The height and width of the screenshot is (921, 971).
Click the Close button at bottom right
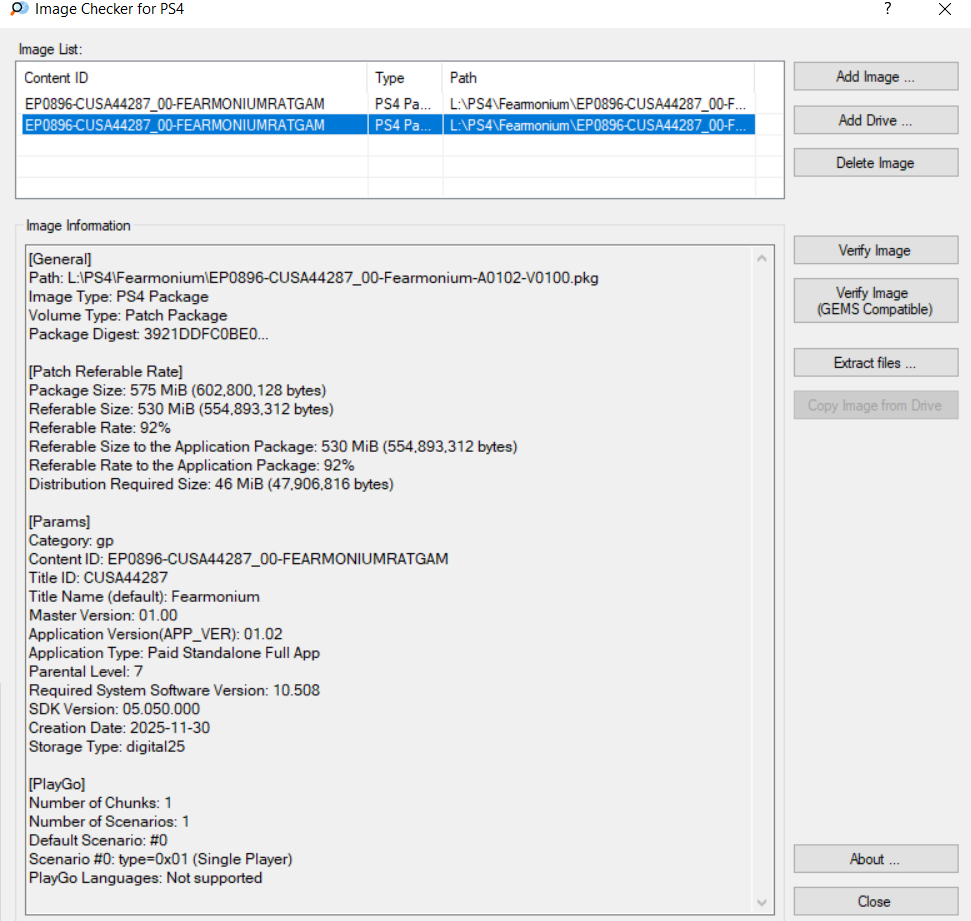(x=876, y=902)
